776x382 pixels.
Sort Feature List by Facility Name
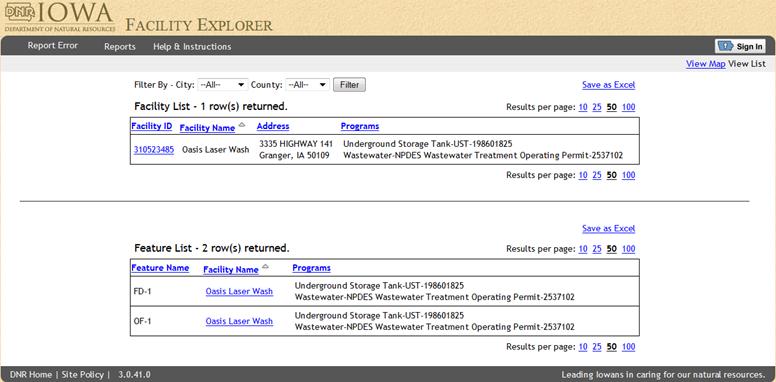pos(231,270)
